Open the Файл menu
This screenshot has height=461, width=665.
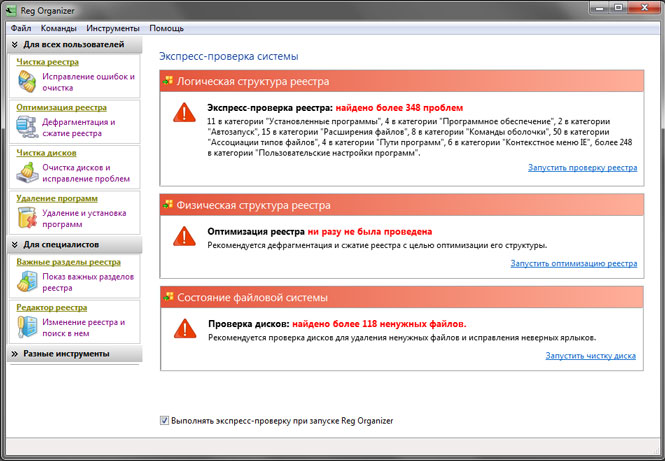point(21,28)
